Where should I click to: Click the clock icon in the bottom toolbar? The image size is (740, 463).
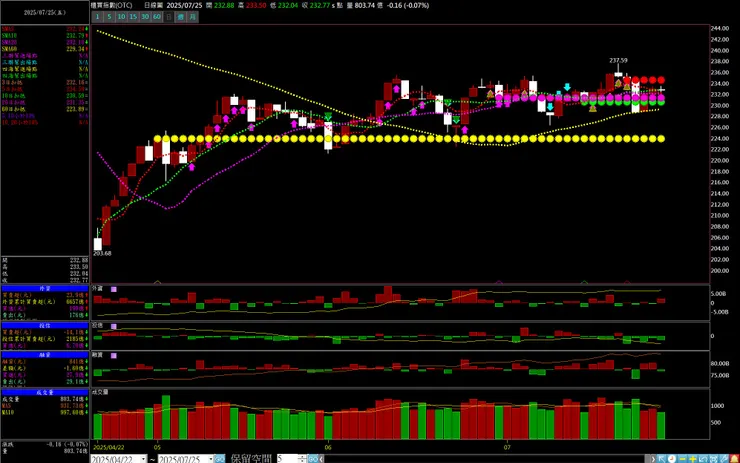point(672,459)
